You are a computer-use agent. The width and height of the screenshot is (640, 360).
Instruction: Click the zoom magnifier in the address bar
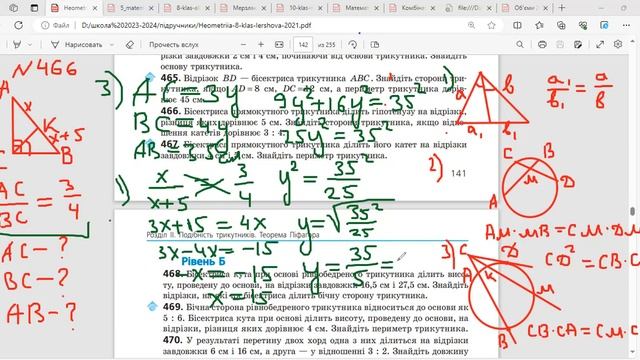pos(471,25)
